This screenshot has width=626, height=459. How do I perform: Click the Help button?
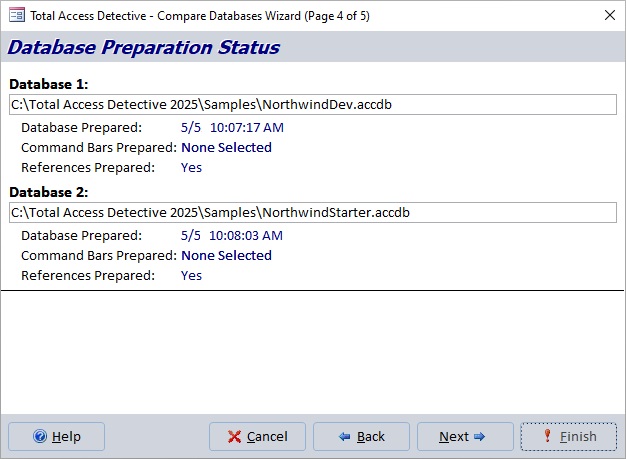coord(56,436)
